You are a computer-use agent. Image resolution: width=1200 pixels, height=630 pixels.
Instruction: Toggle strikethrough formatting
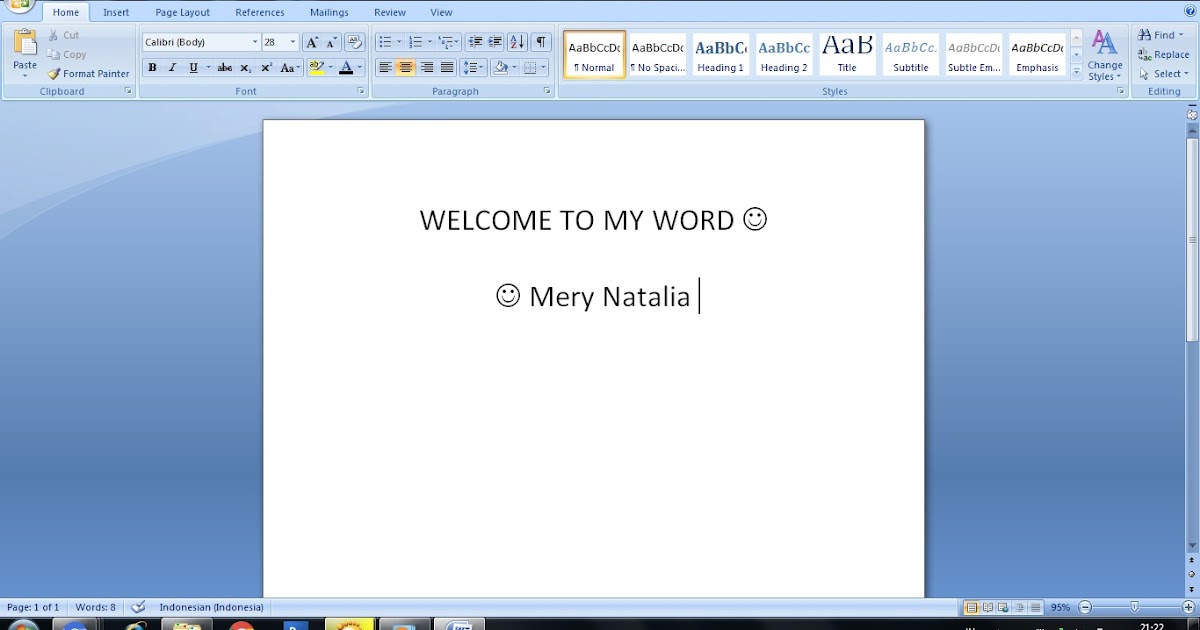[225, 67]
